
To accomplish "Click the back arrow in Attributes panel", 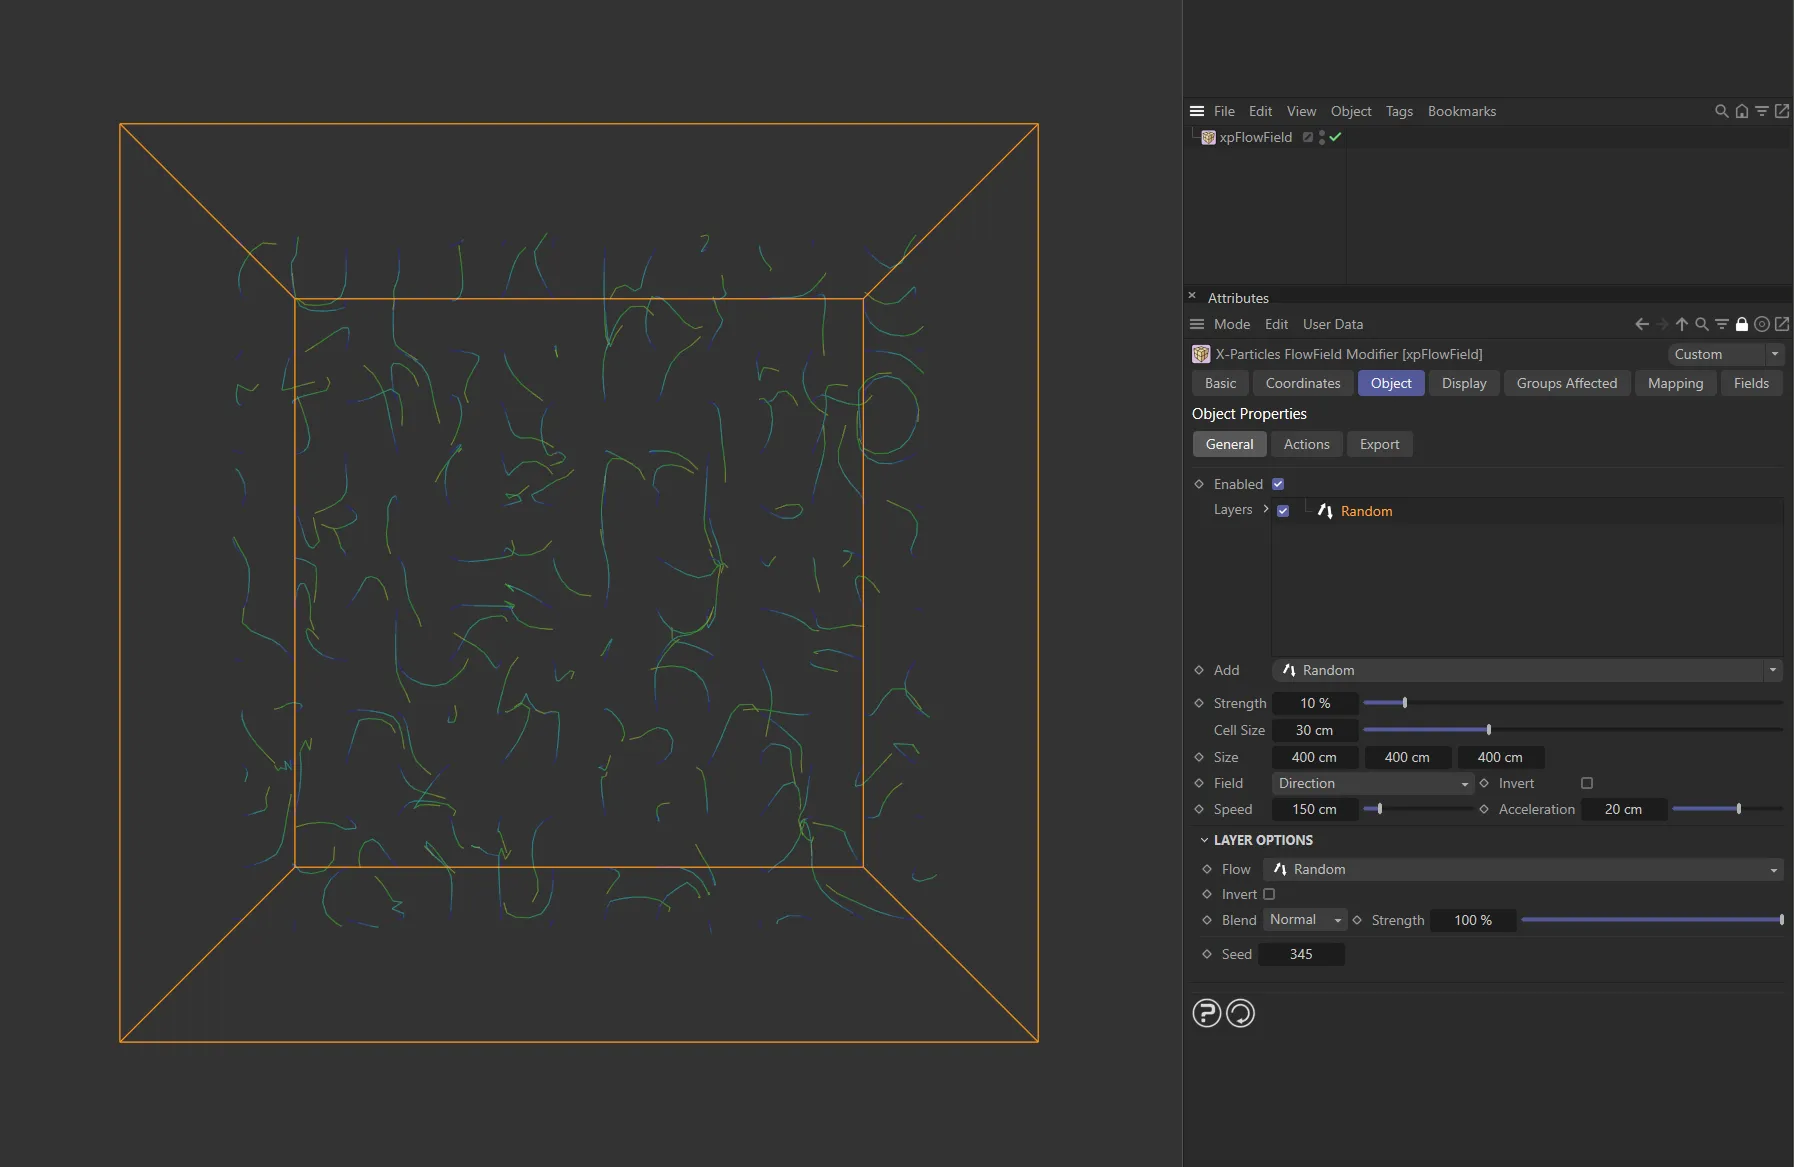I will point(1642,324).
